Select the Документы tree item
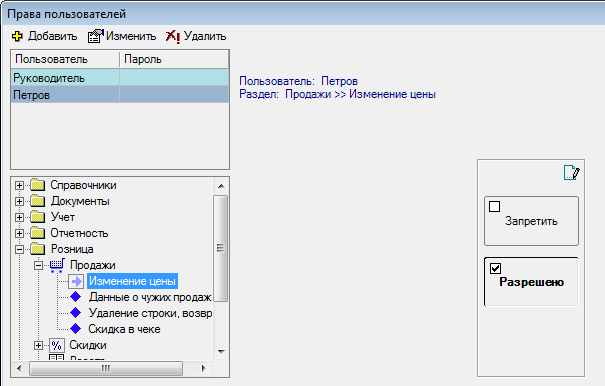The width and height of the screenshot is (605, 386). point(80,201)
